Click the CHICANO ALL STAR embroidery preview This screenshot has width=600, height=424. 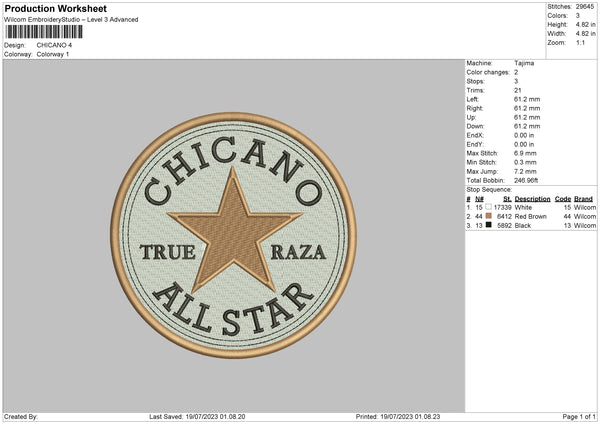click(233, 235)
